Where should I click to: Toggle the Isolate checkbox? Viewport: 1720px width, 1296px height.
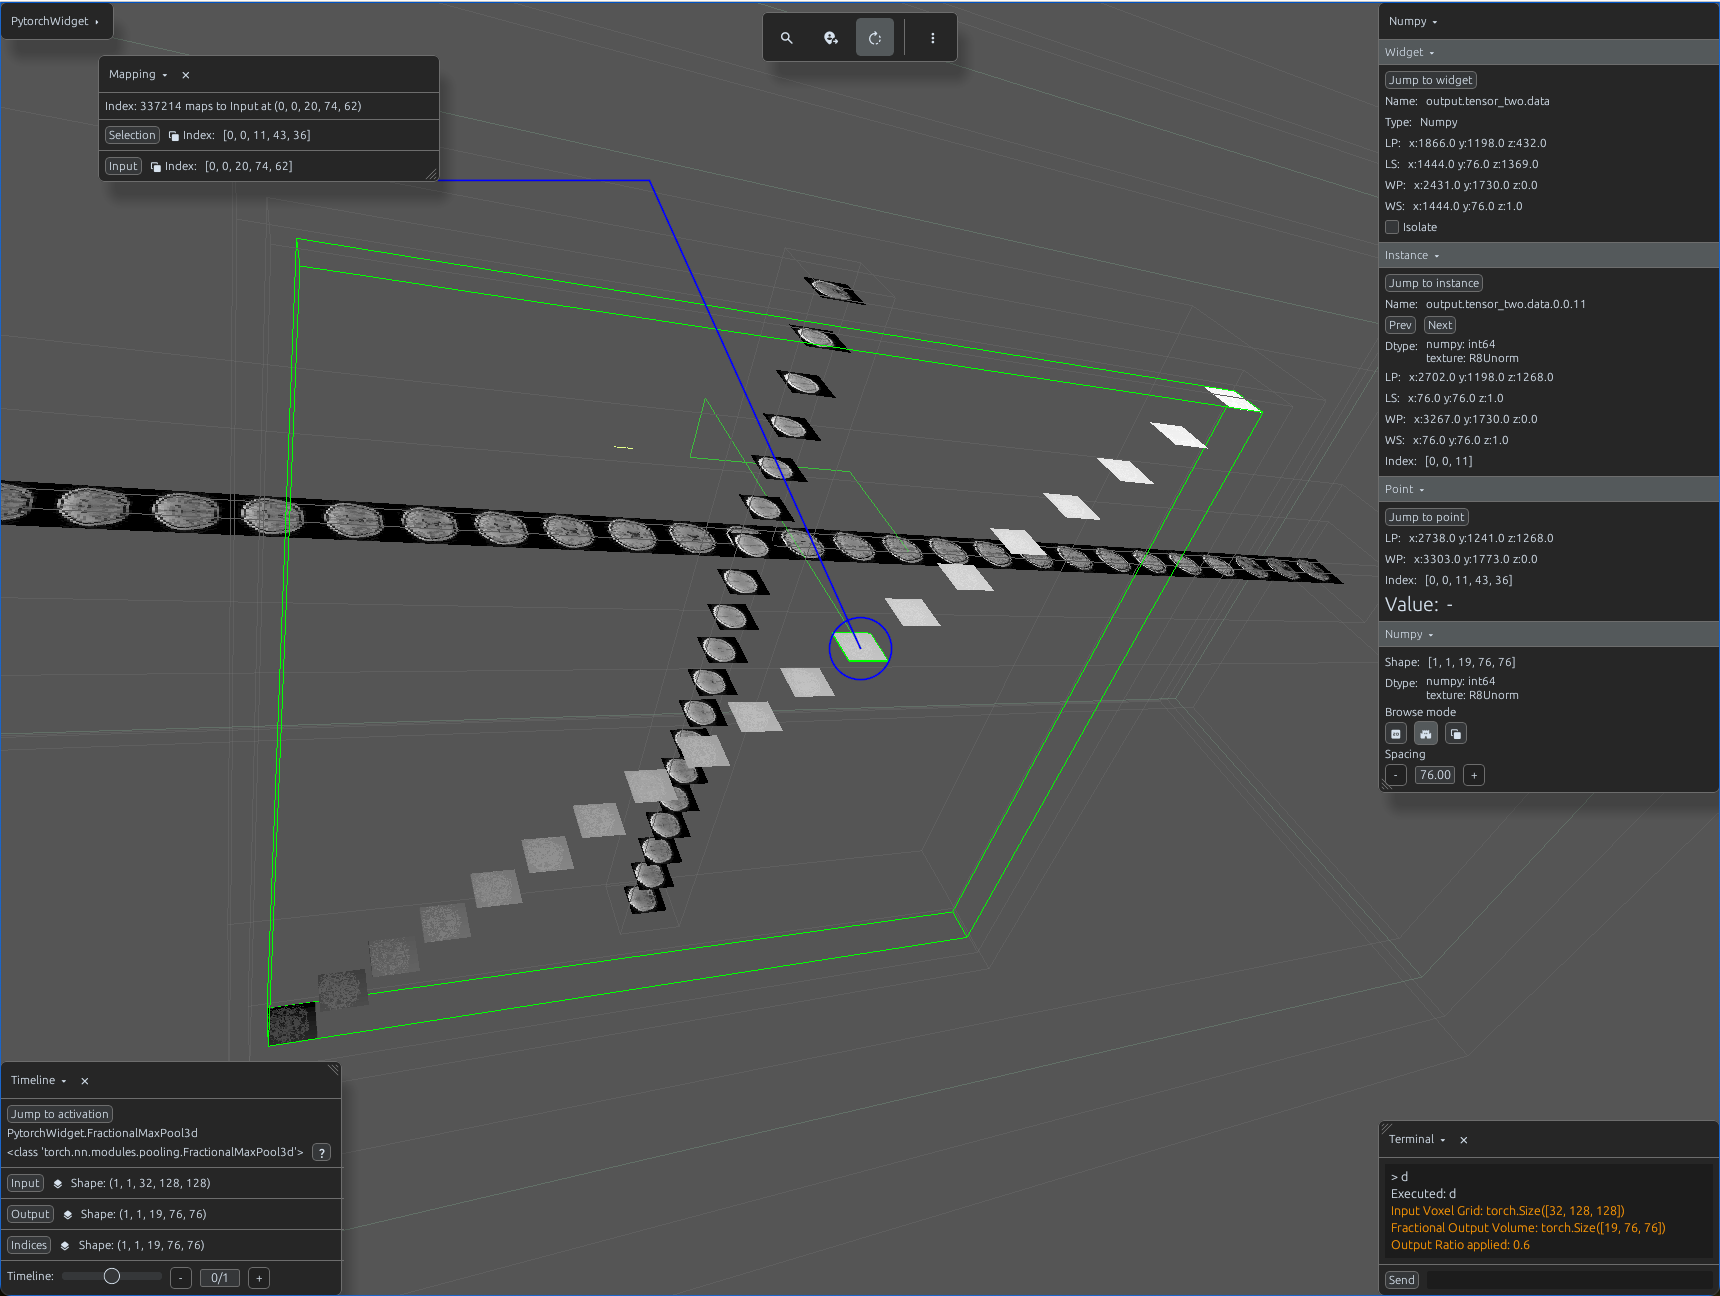[1392, 227]
